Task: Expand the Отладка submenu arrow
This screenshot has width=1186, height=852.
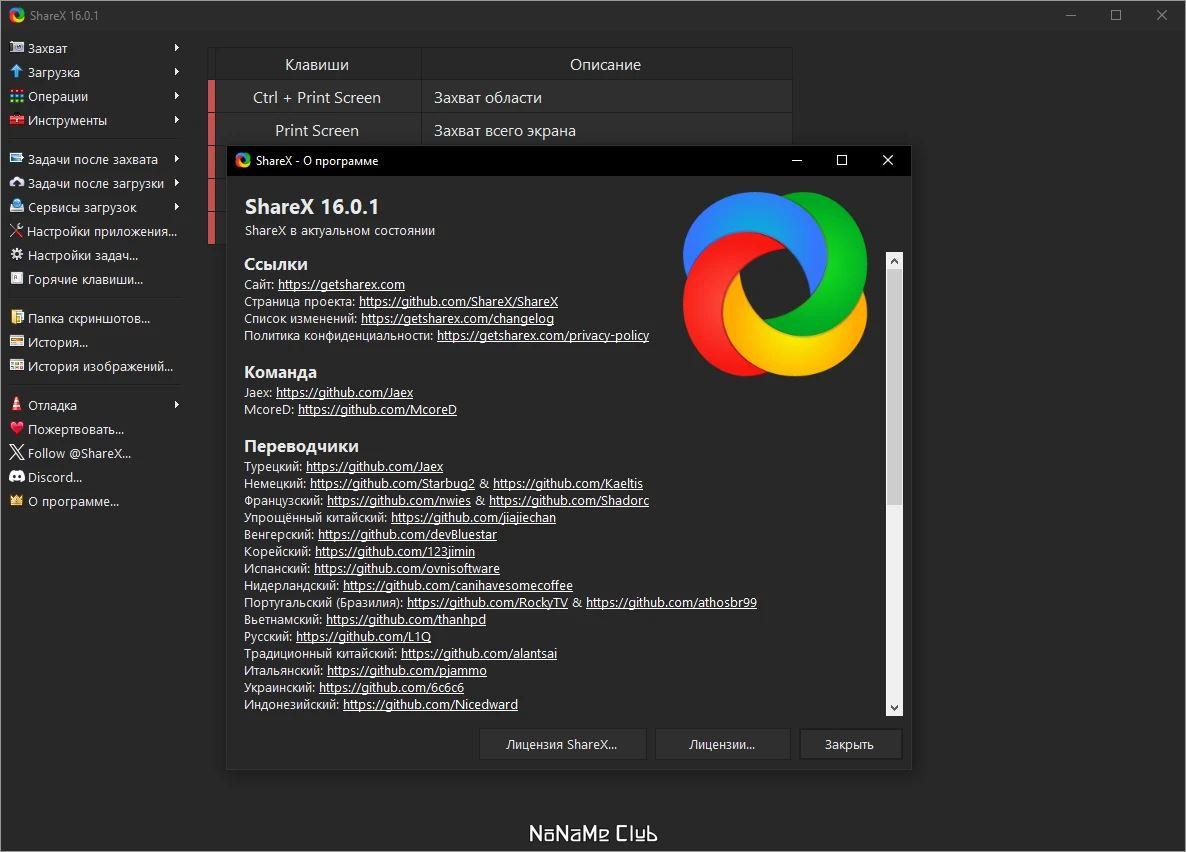Action: point(176,405)
